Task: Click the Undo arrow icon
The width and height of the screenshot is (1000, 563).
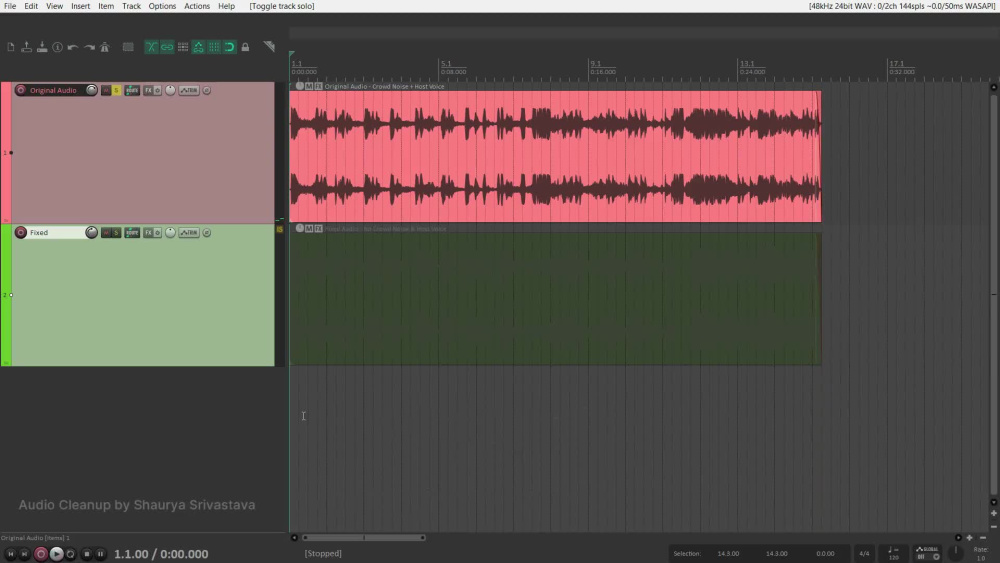Action: click(x=73, y=47)
